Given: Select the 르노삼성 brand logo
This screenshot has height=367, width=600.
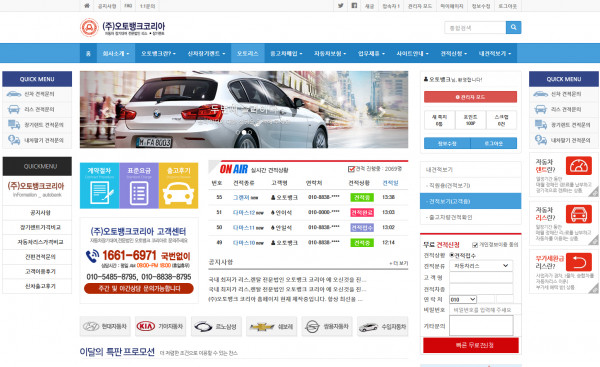Looking at the screenshot, I should pos(216,326).
